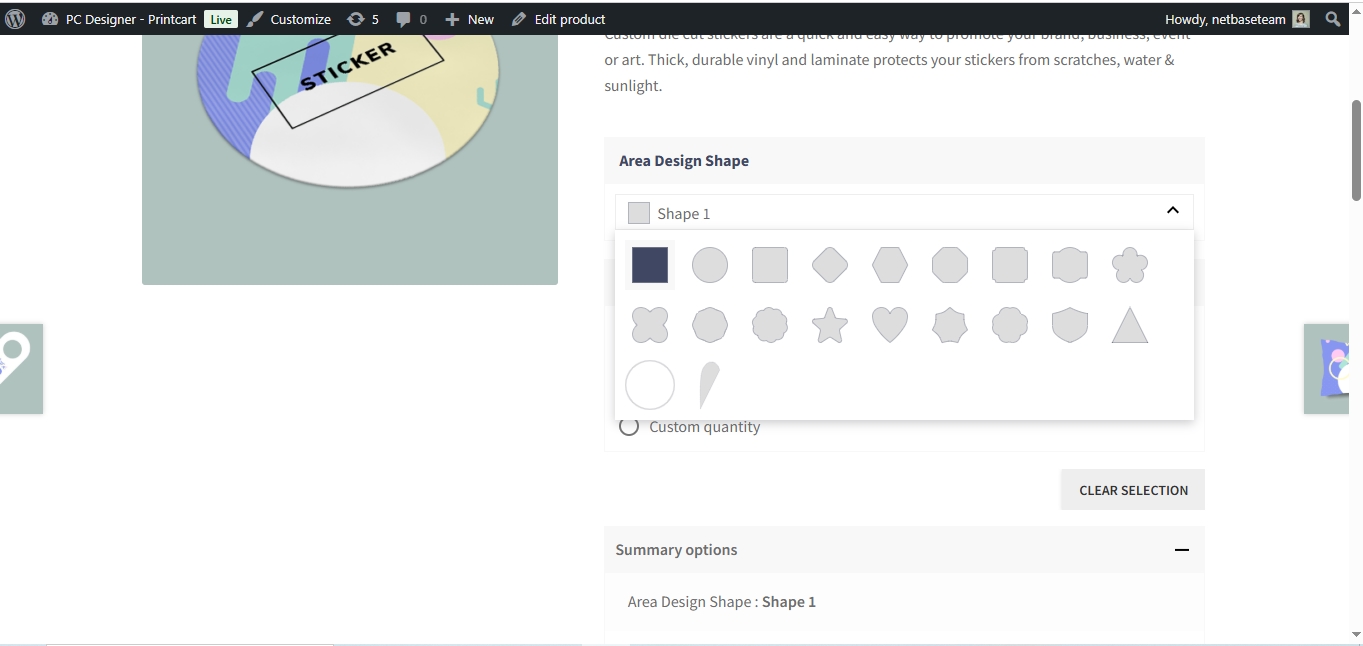Viewport: 1363px width, 646px height.
Task: Select the hexagon shape icon
Action: coord(889,265)
